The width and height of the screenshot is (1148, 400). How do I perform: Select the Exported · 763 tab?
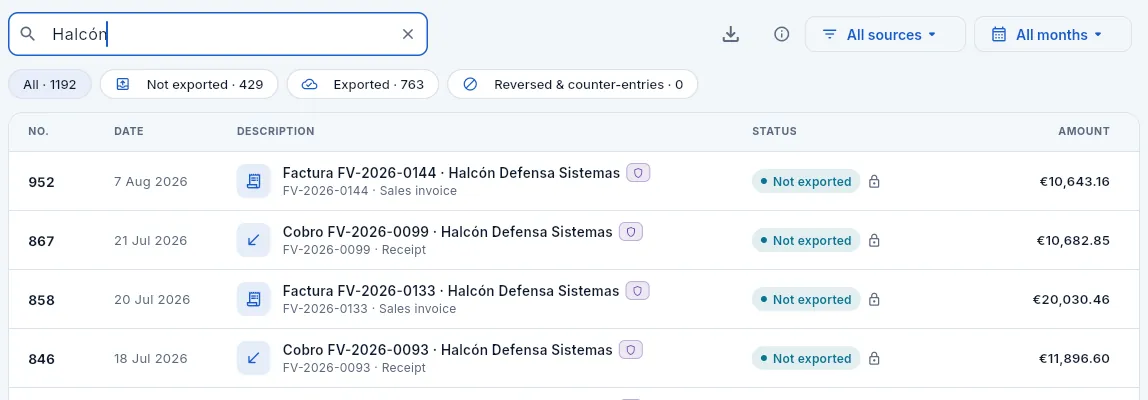tap(362, 84)
